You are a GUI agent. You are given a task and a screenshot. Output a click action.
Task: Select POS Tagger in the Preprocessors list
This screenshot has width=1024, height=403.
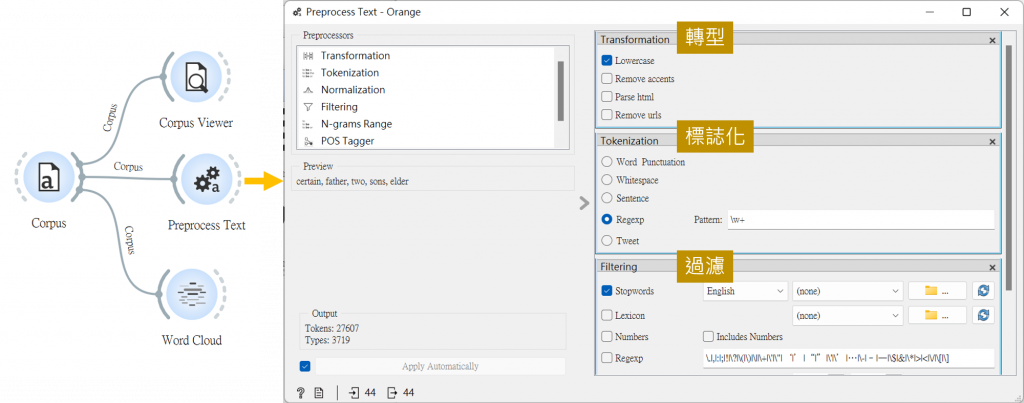coord(347,141)
